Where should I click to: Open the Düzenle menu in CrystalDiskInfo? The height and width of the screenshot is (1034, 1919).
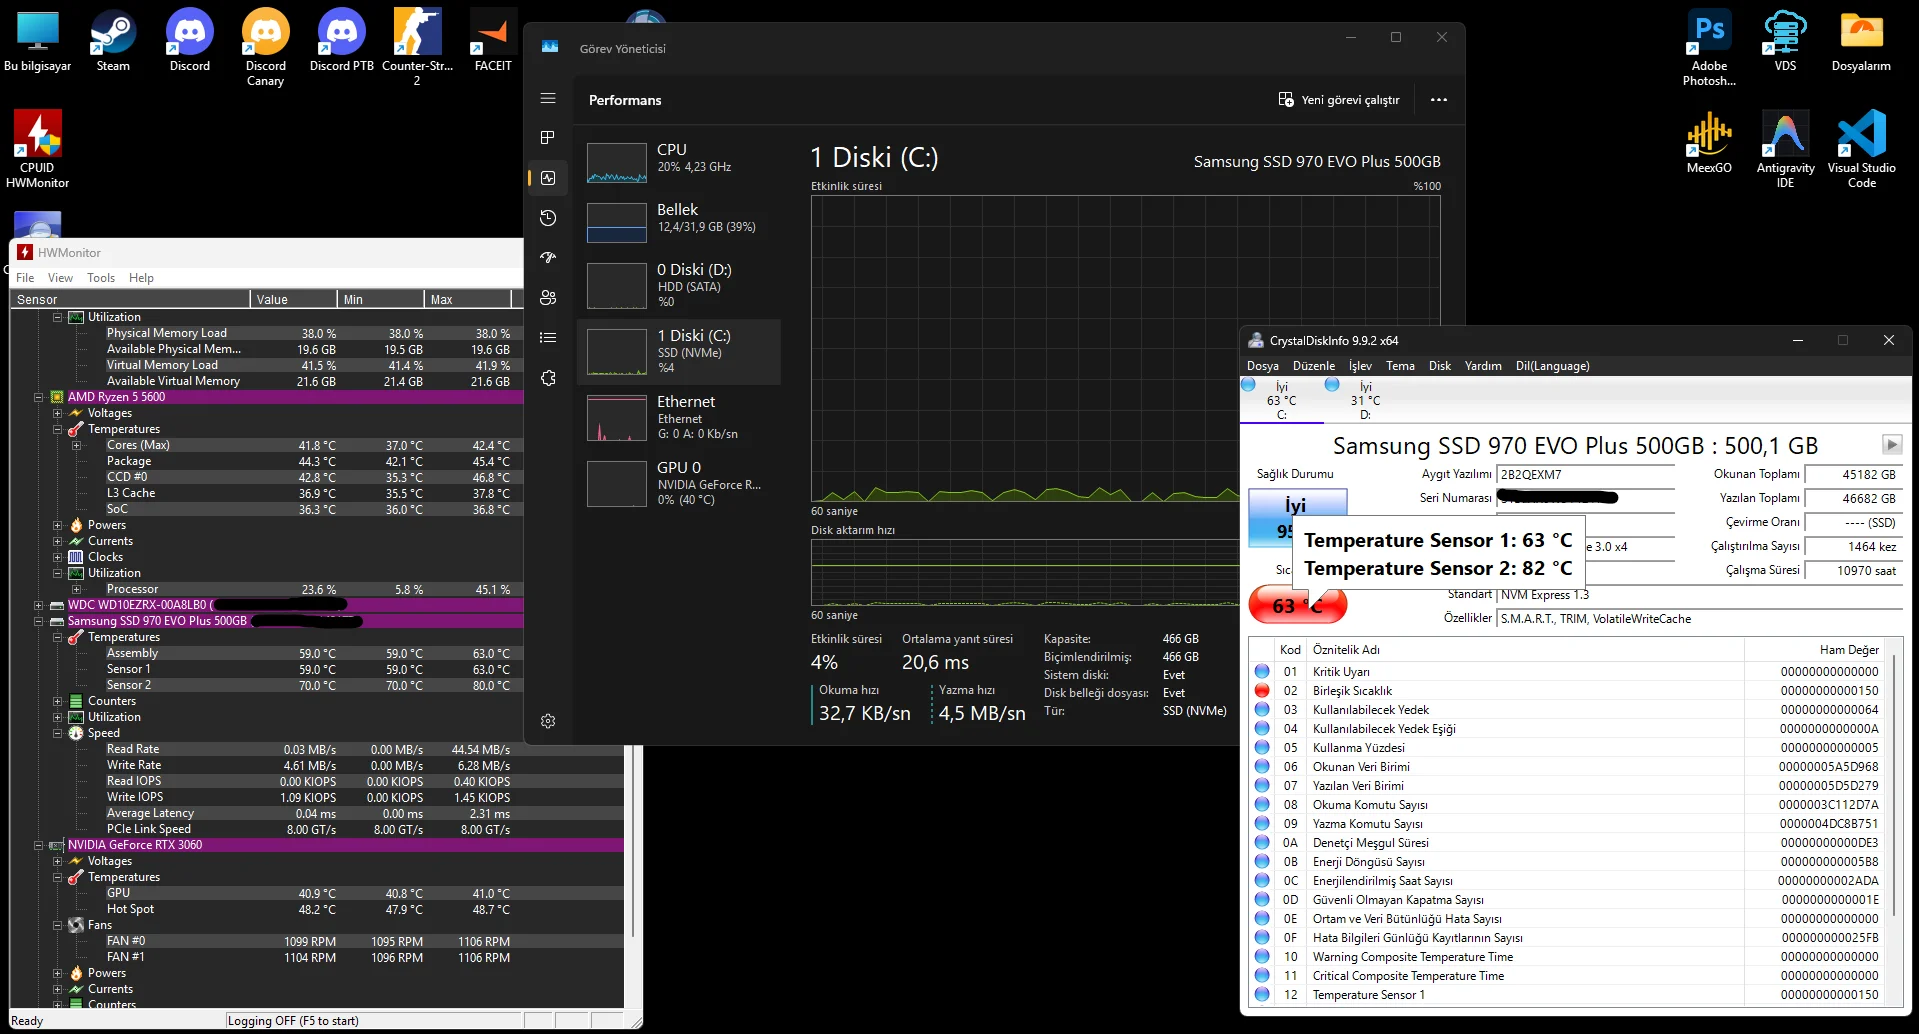tap(1314, 366)
